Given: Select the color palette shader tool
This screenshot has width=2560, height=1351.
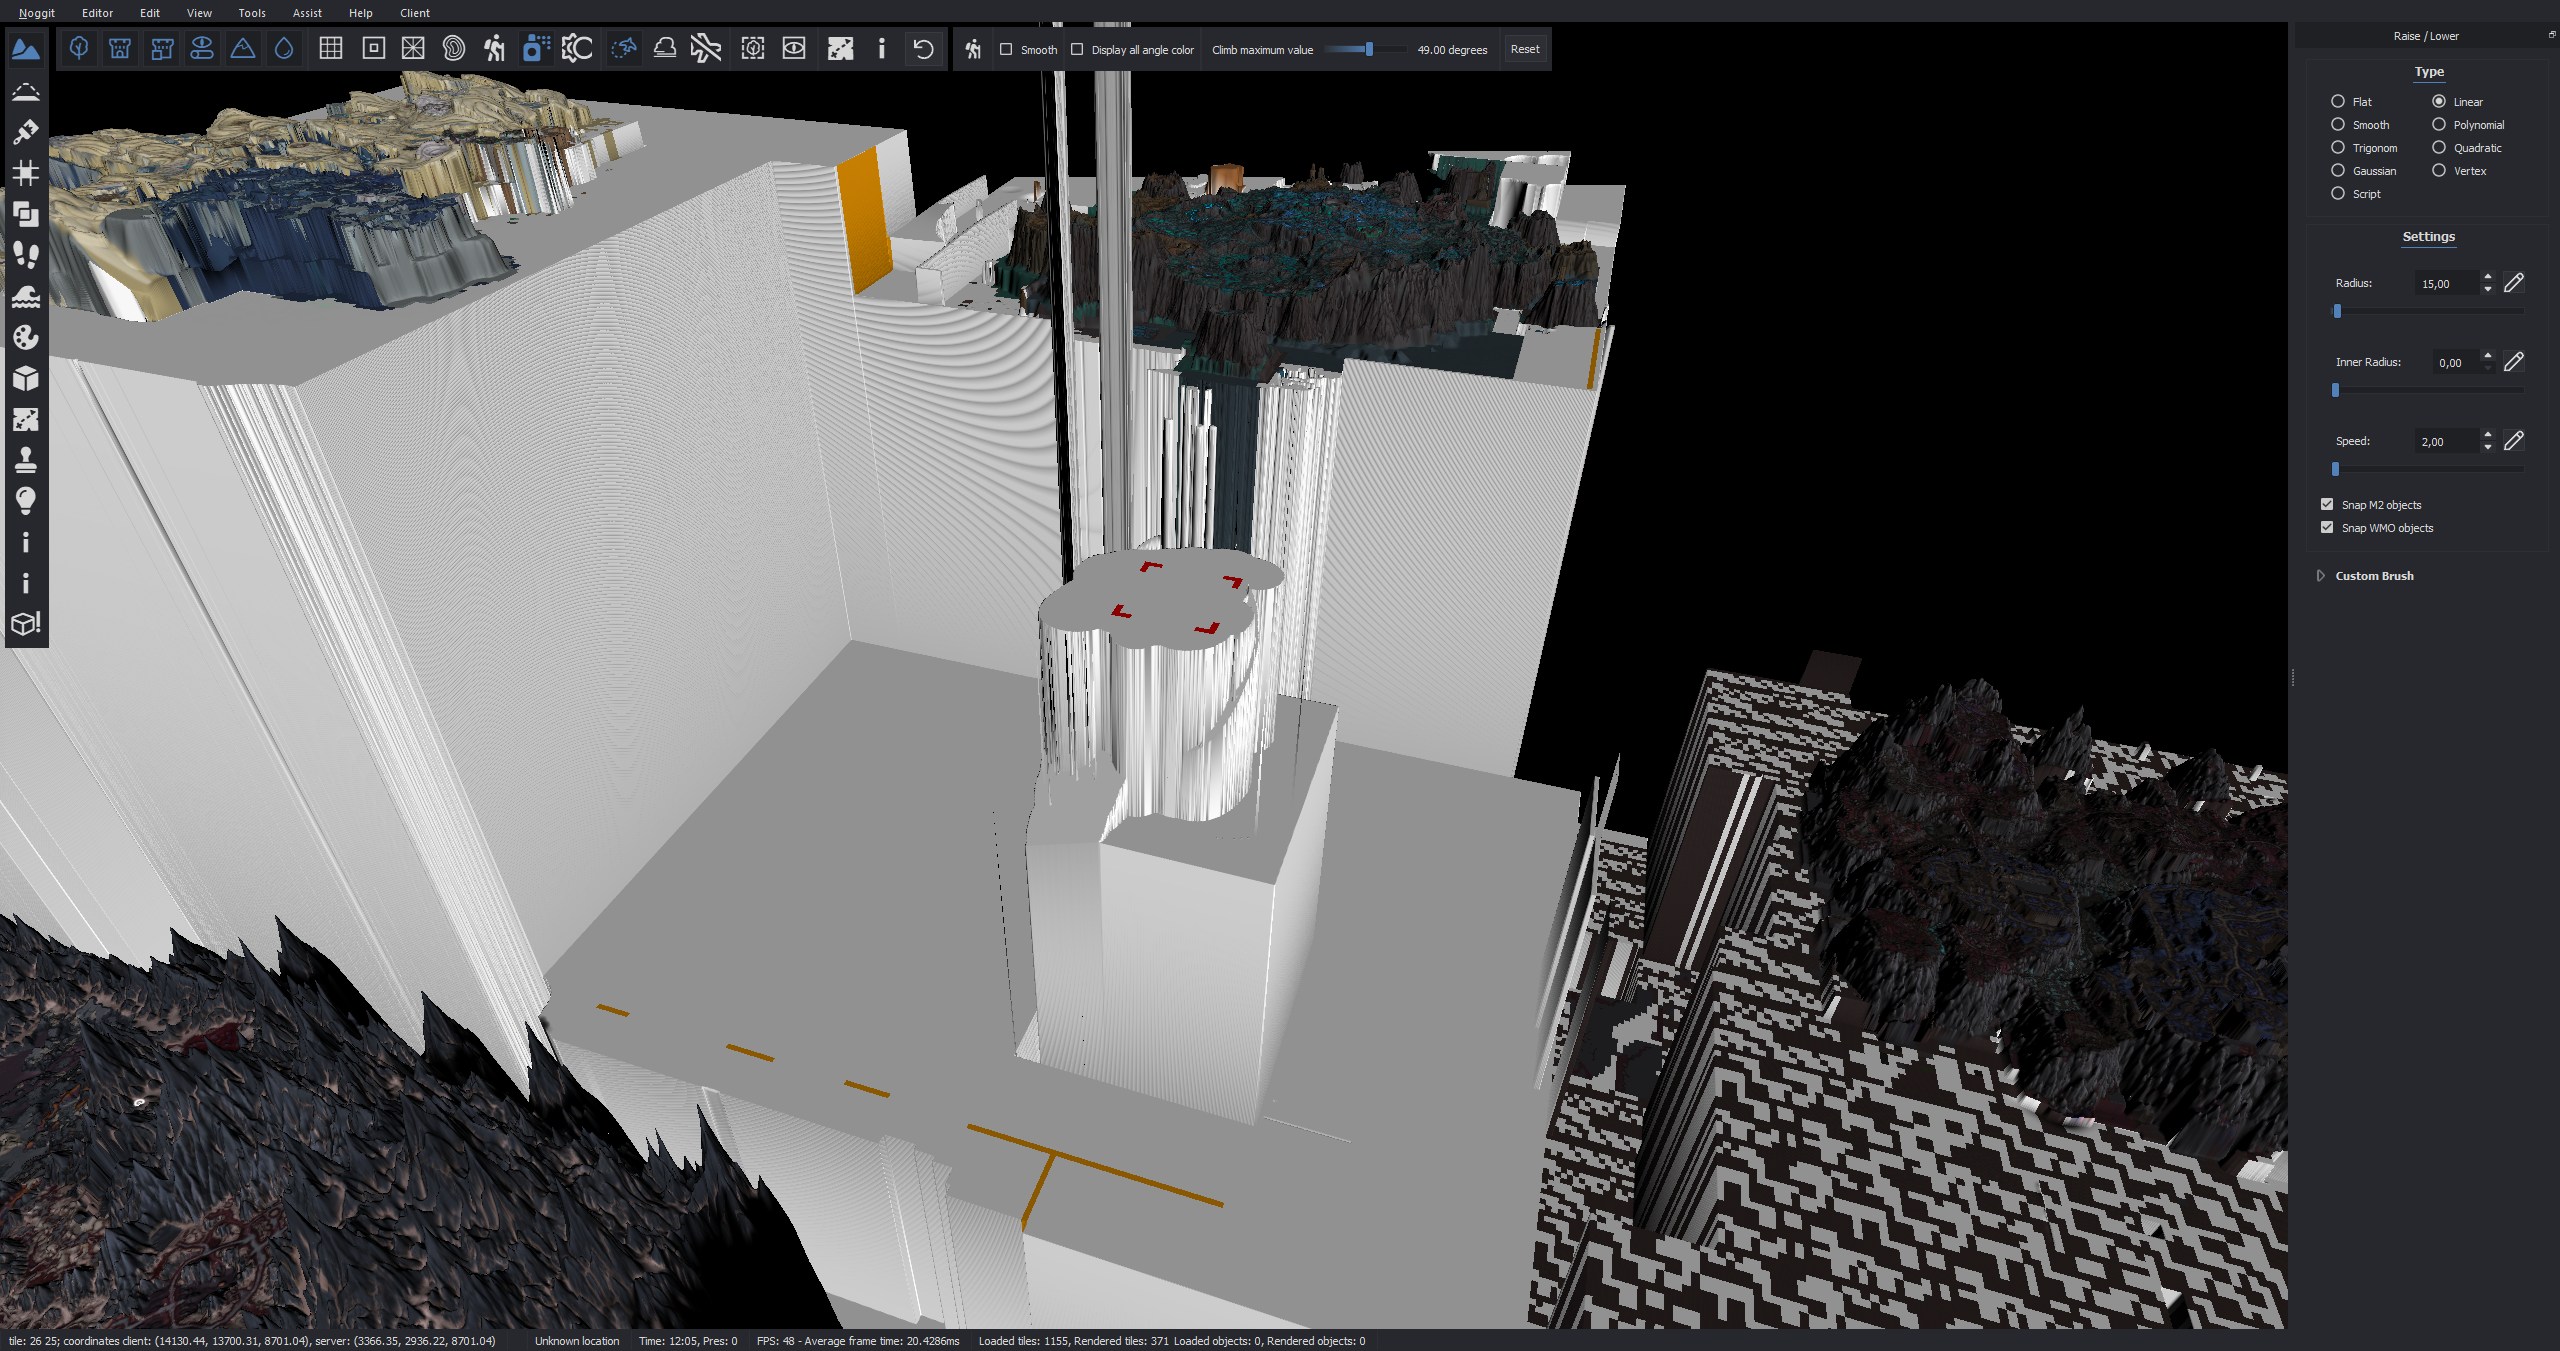Looking at the screenshot, I should [26, 337].
